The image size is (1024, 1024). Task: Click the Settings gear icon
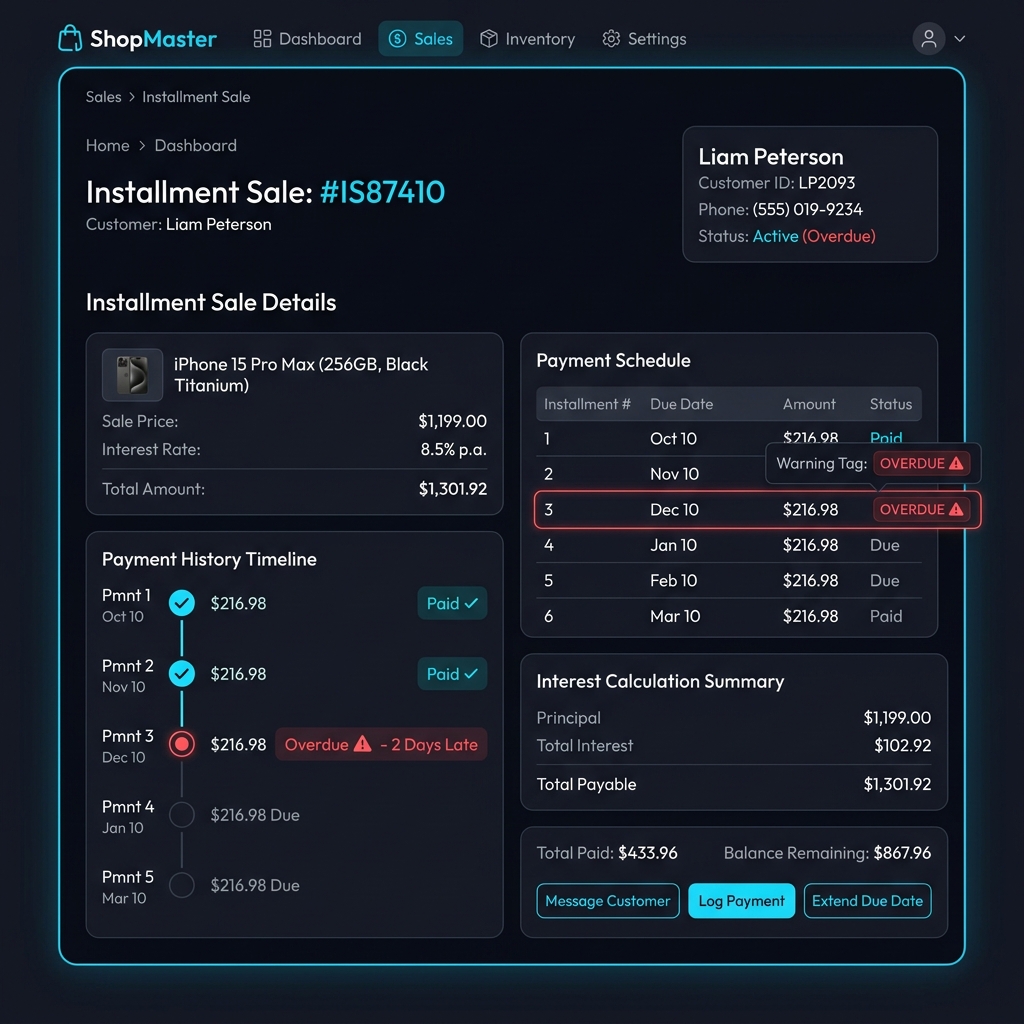[x=611, y=39]
